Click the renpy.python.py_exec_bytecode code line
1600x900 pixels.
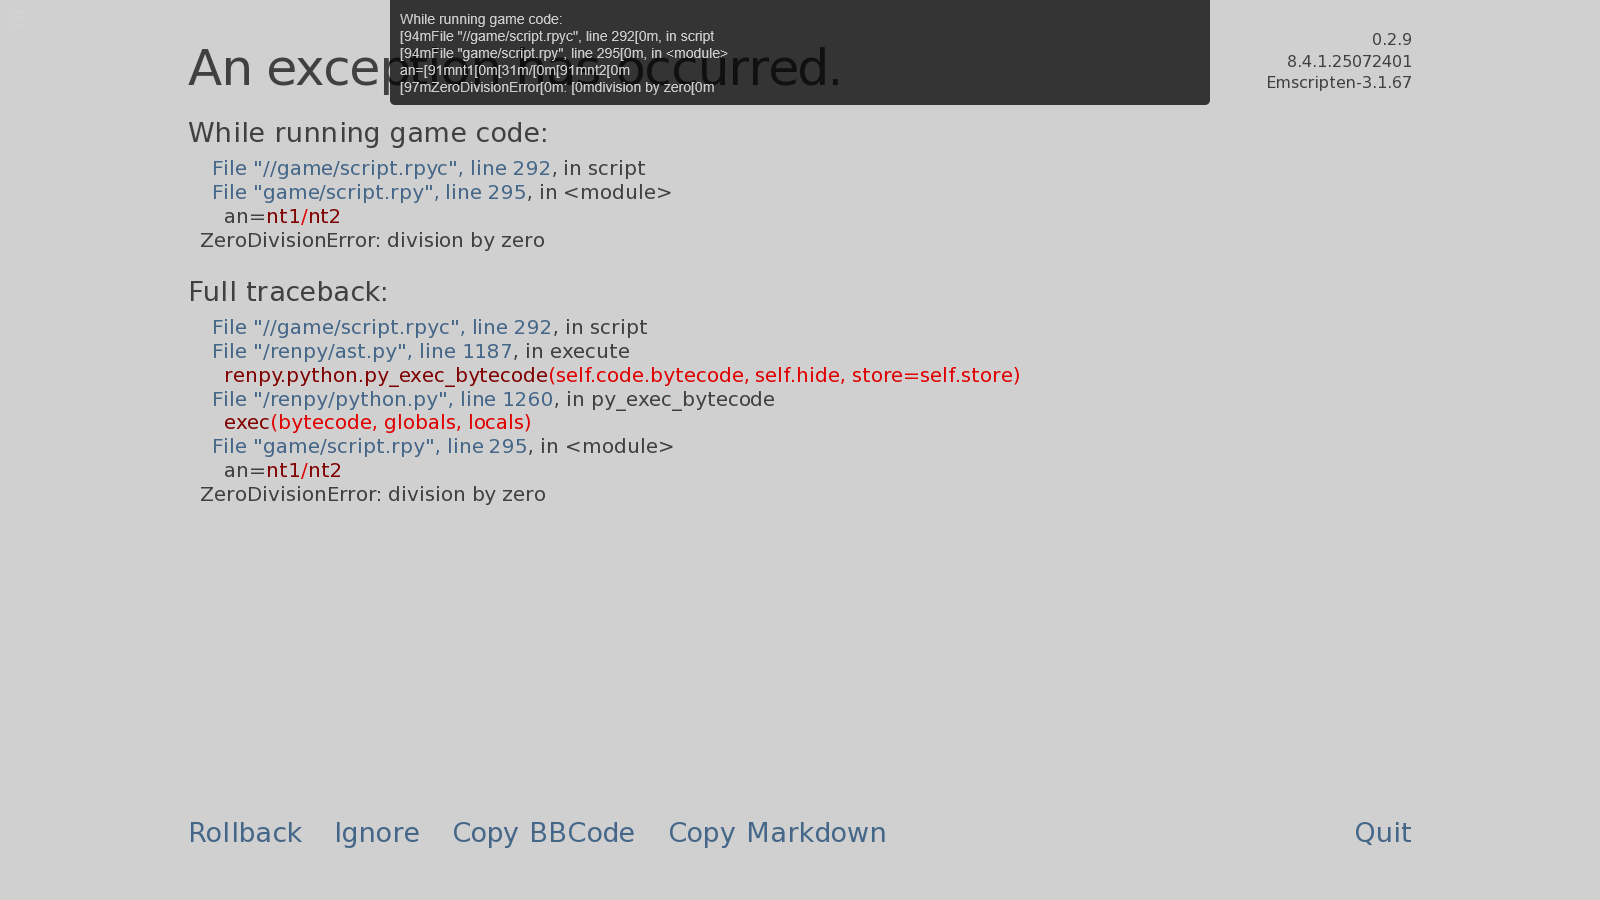coord(622,375)
